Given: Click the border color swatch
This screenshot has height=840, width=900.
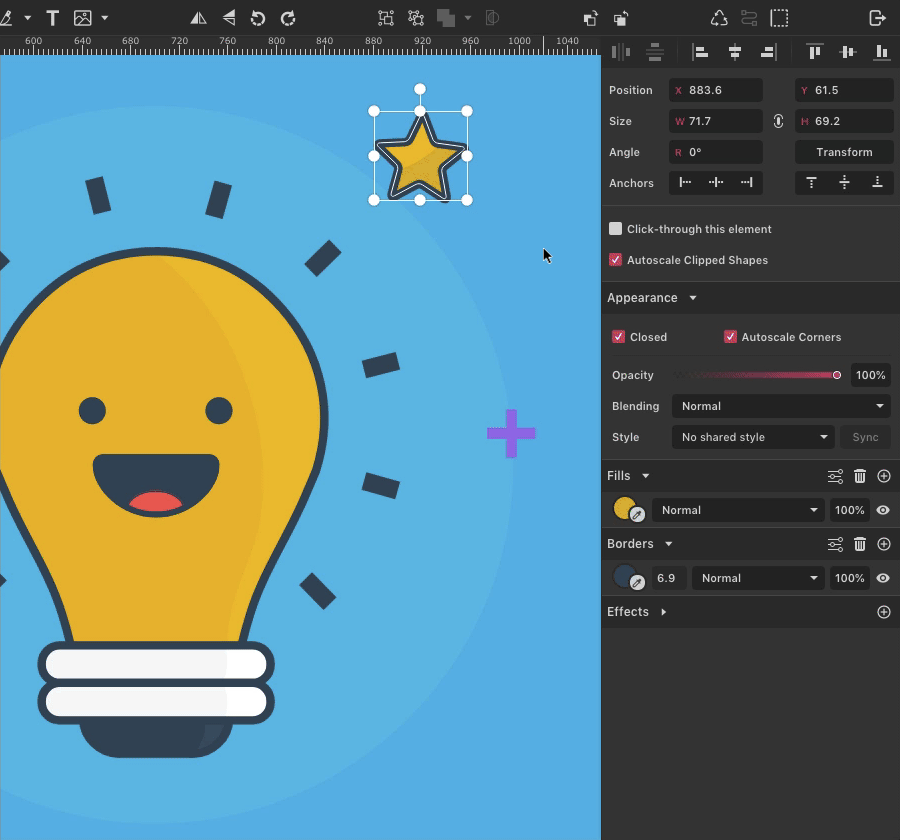Looking at the screenshot, I should pyautogui.click(x=625, y=577).
